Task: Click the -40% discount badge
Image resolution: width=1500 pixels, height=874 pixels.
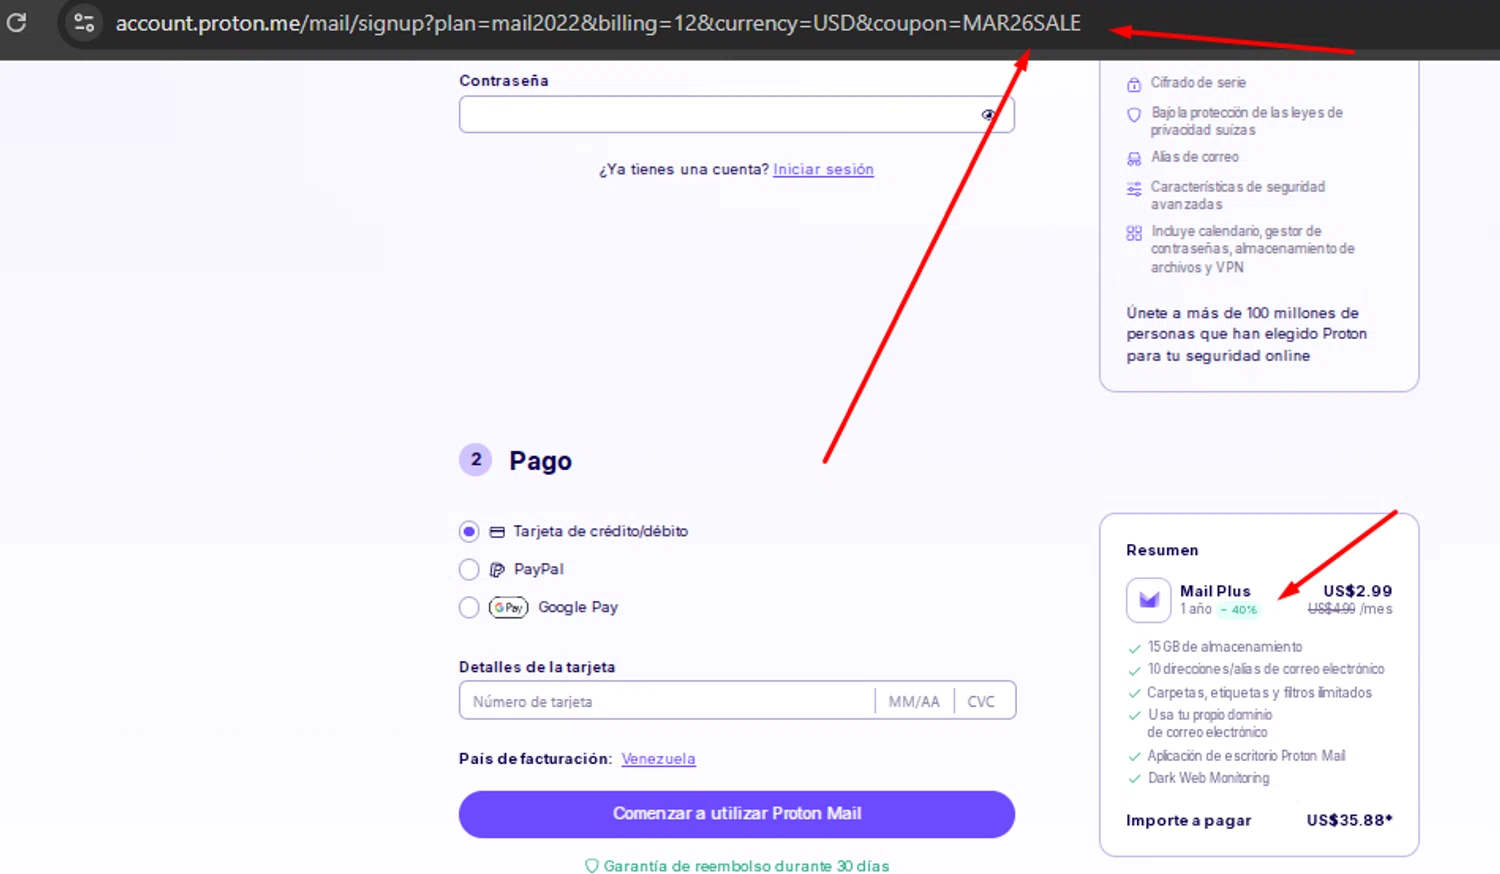Action: tap(1239, 610)
